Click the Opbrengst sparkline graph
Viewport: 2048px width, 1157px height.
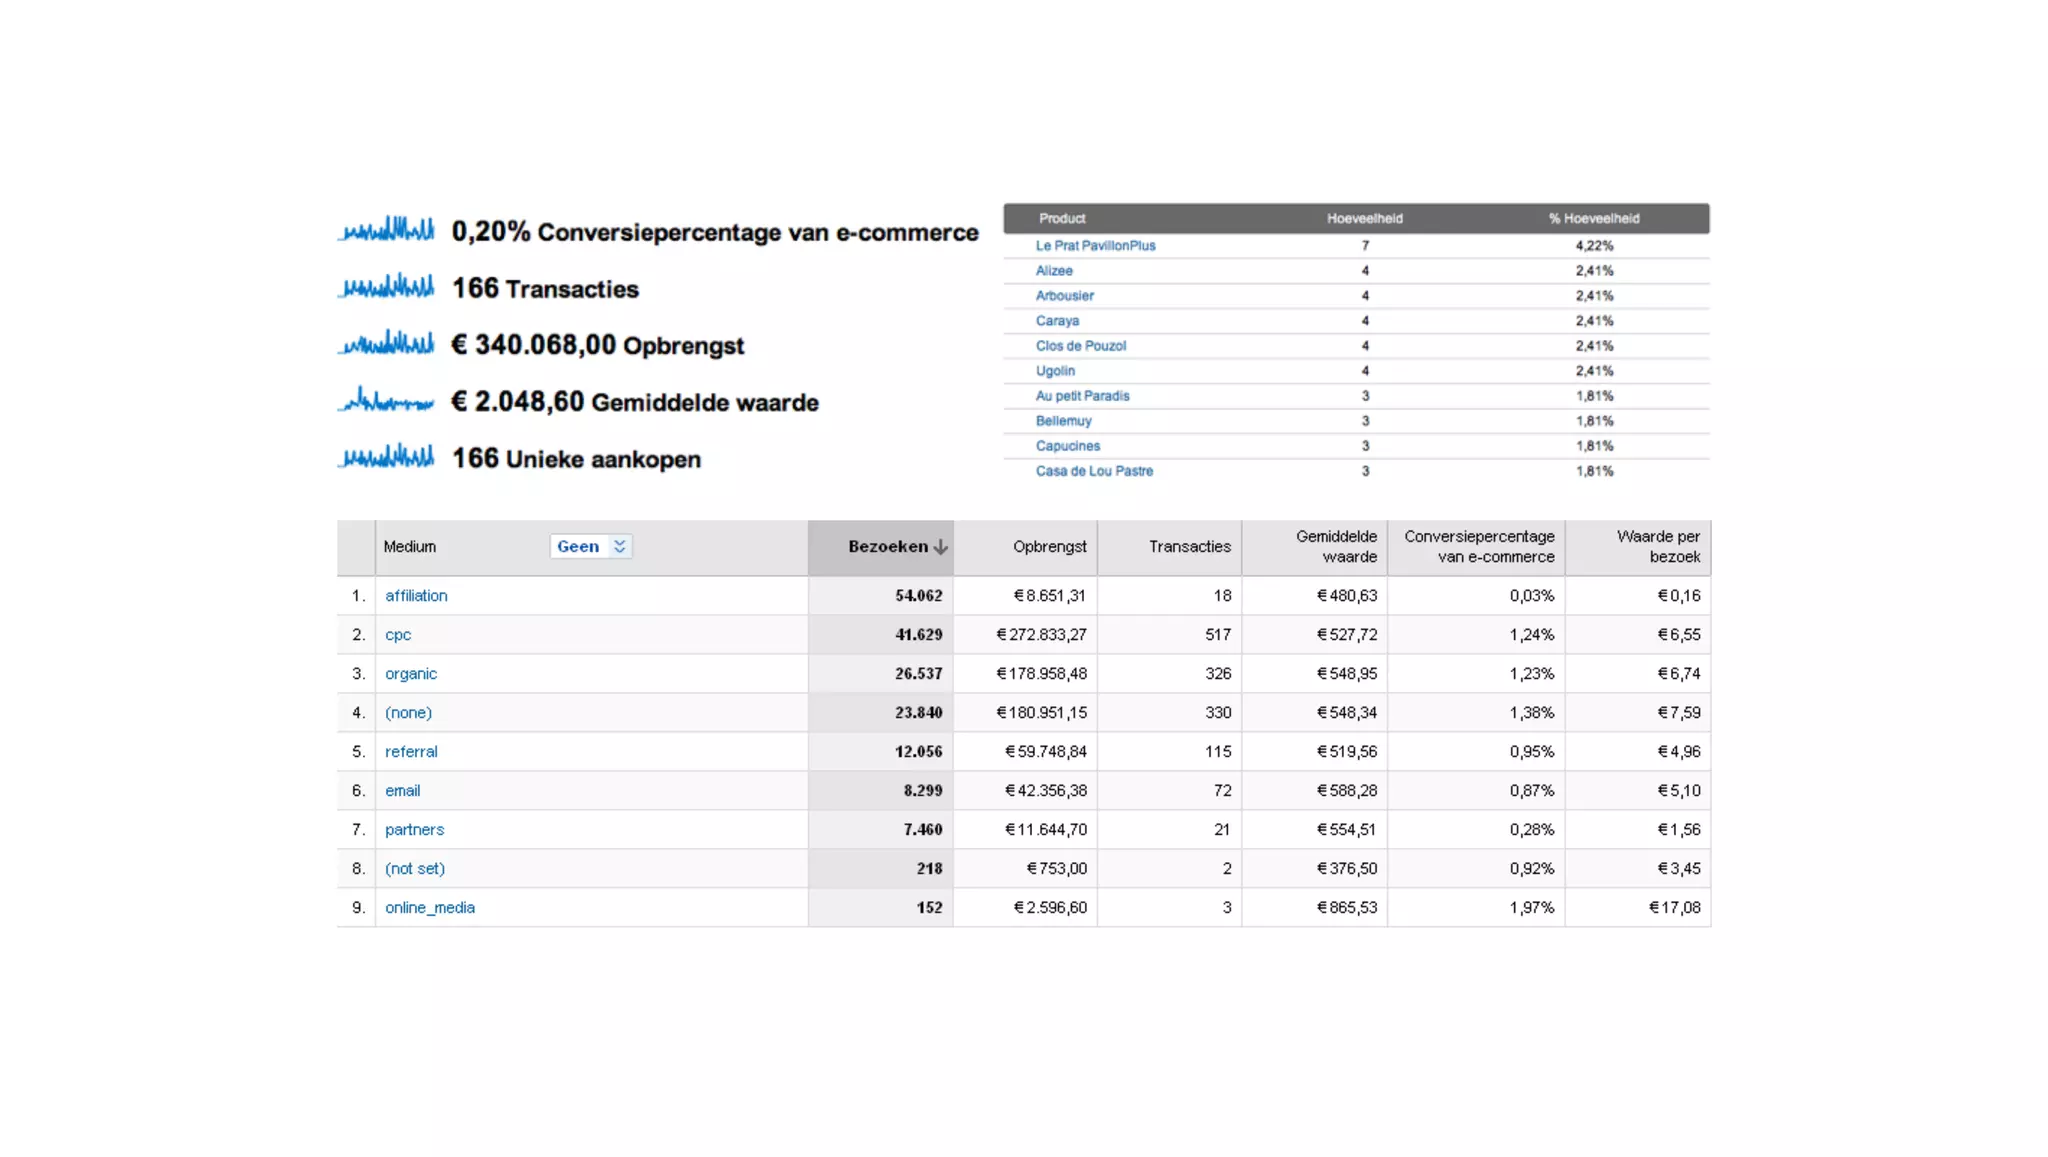[387, 344]
